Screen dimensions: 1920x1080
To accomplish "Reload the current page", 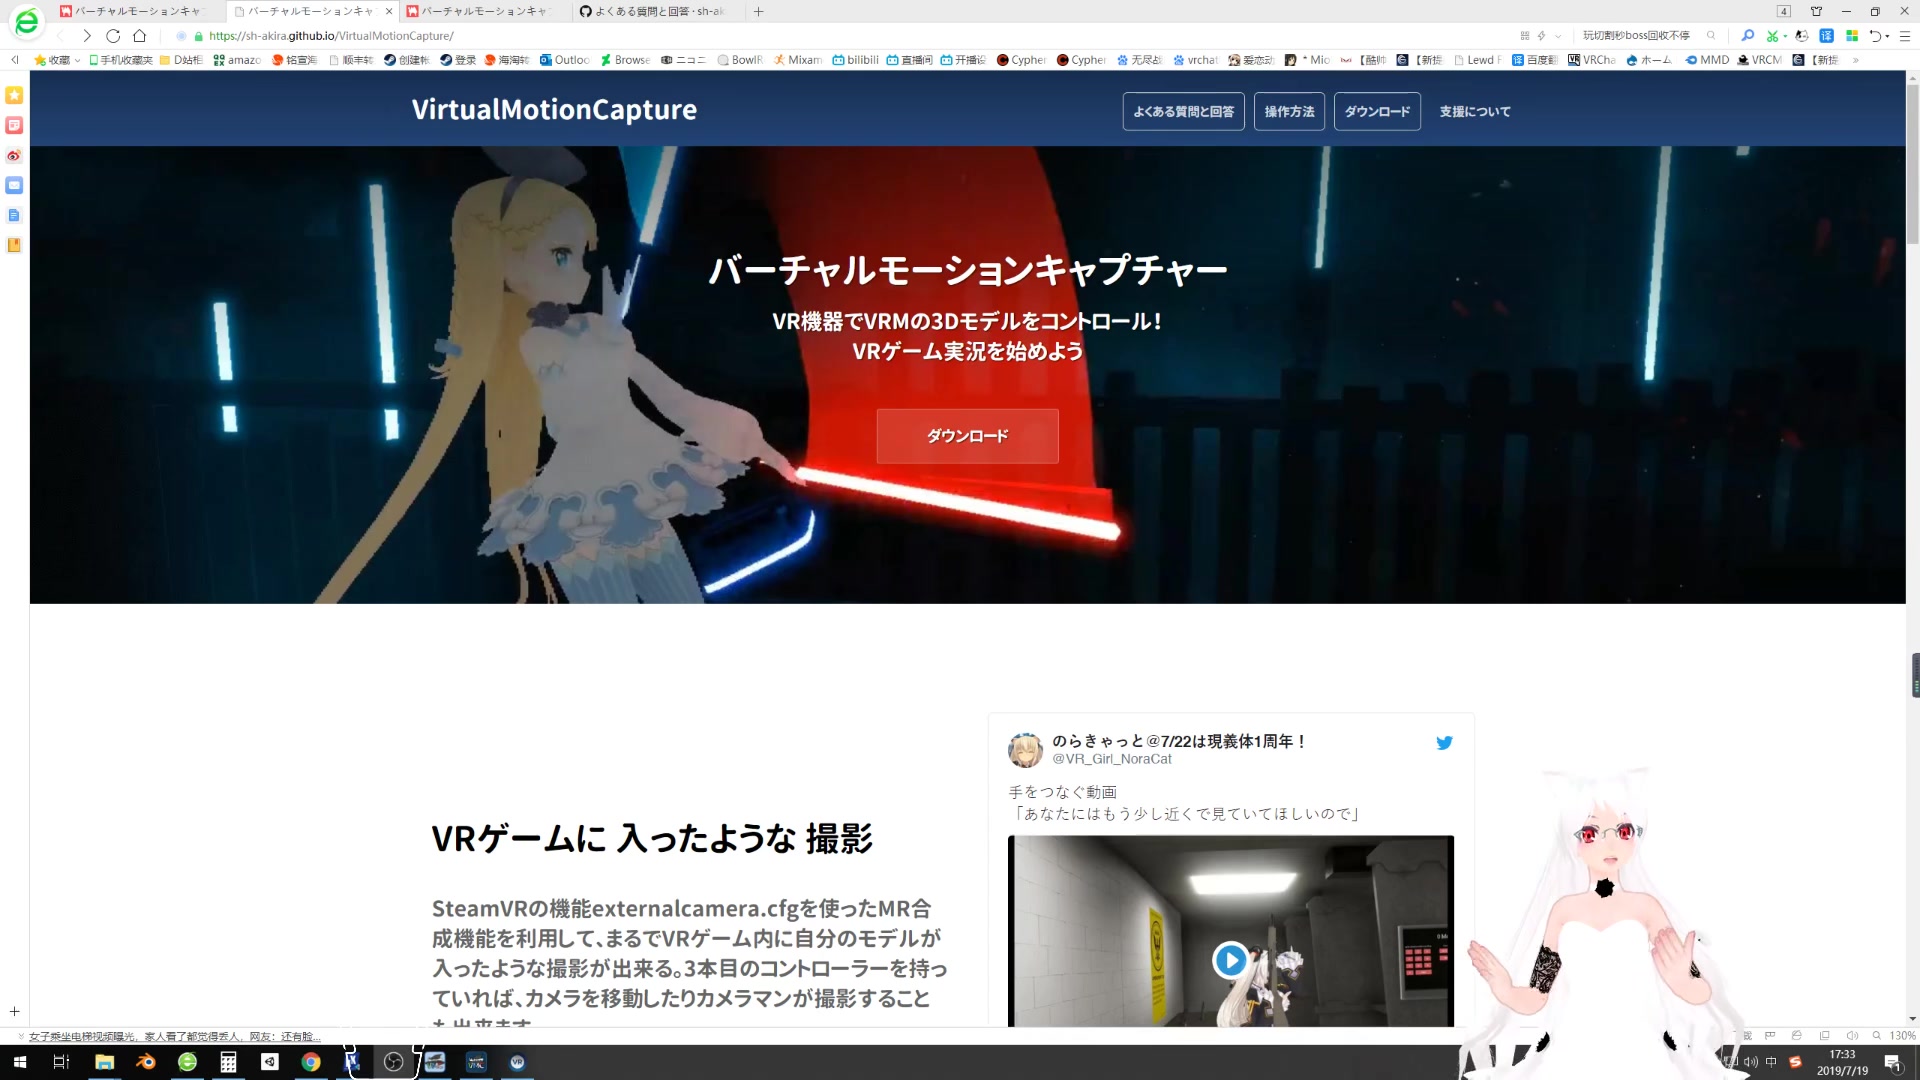I will pyautogui.click(x=113, y=36).
